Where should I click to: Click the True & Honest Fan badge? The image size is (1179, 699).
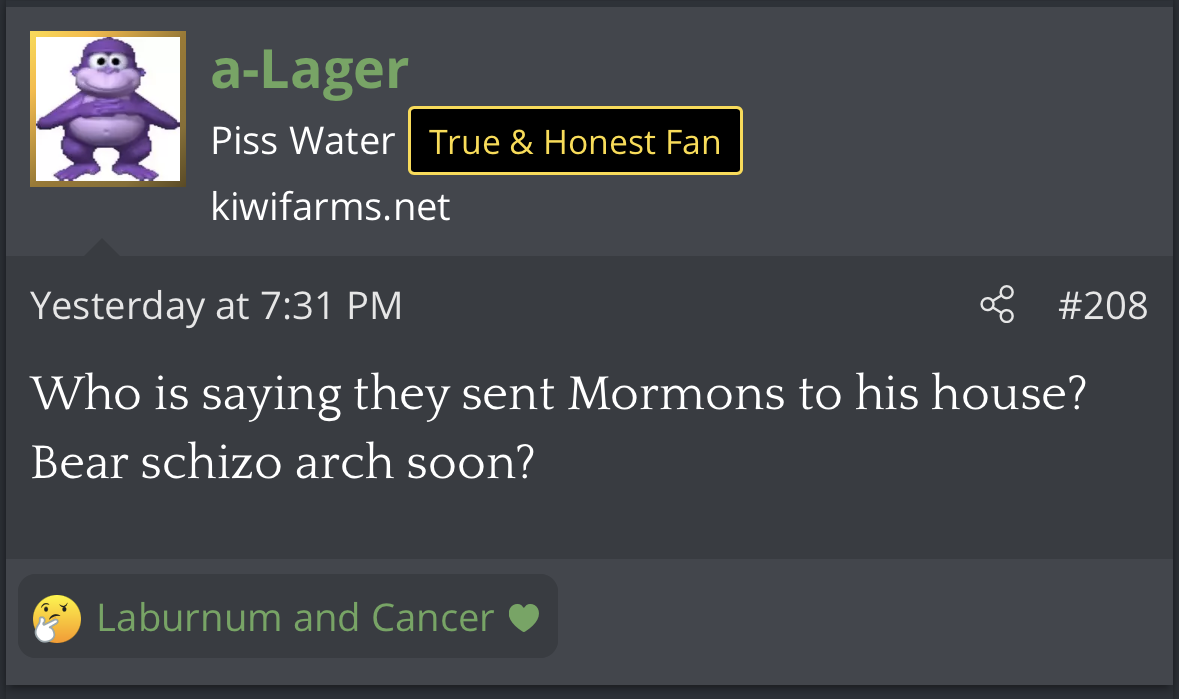[575, 141]
